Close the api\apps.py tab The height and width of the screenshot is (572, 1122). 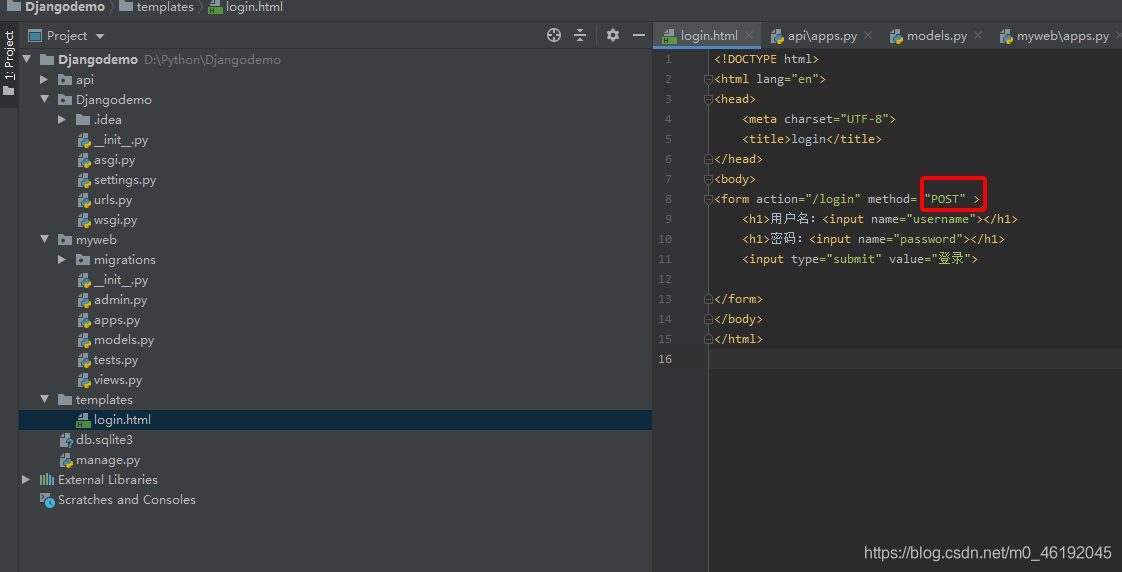pos(868,35)
